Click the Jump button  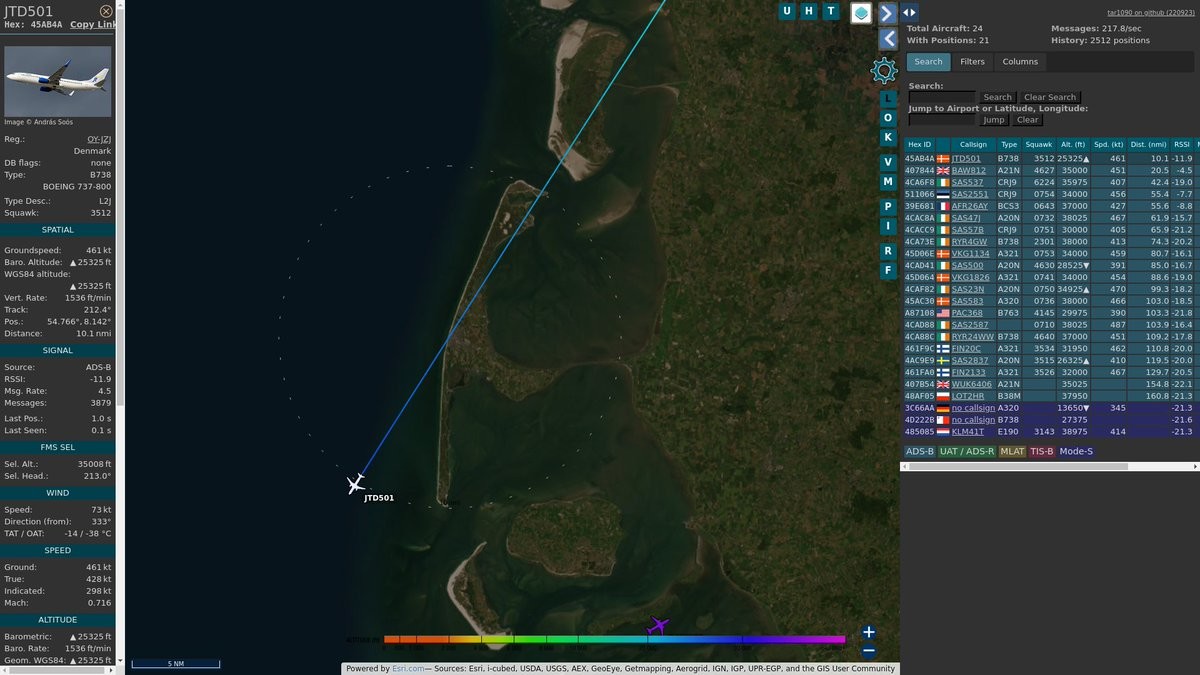[x=993, y=119]
